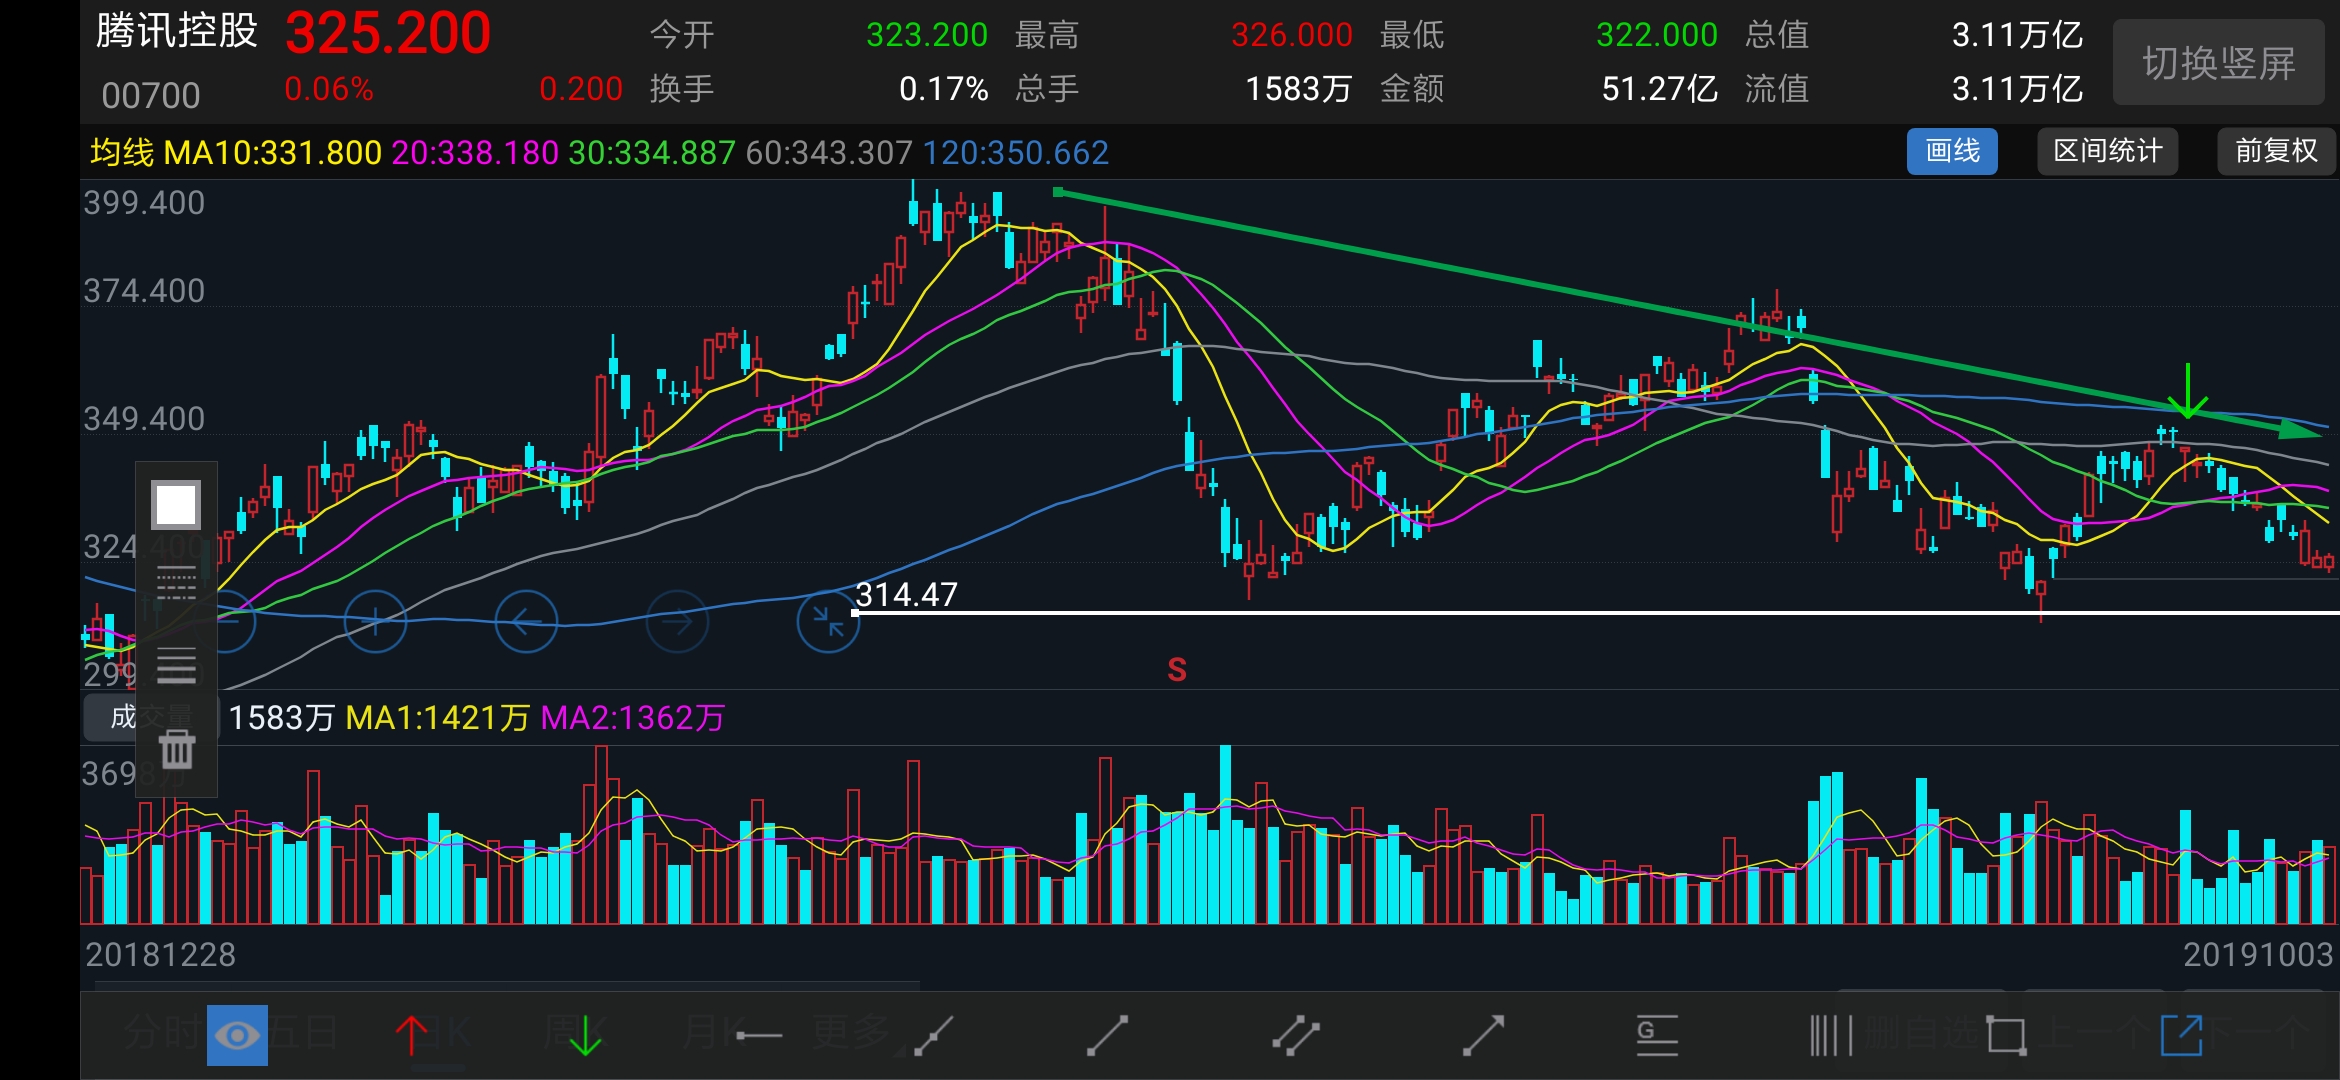Click the red S marker on chart
Viewport: 2340px width, 1080px height.
pos(1177,670)
